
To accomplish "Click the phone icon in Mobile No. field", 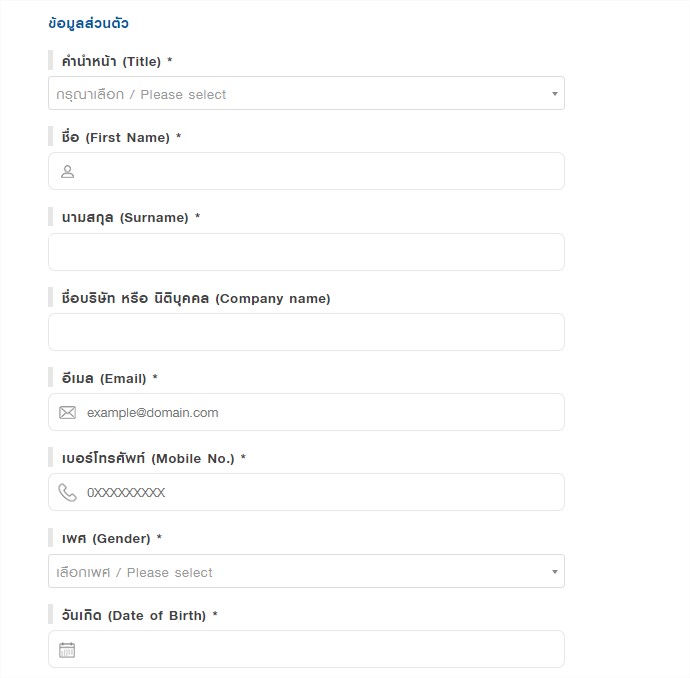I will 67,492.
